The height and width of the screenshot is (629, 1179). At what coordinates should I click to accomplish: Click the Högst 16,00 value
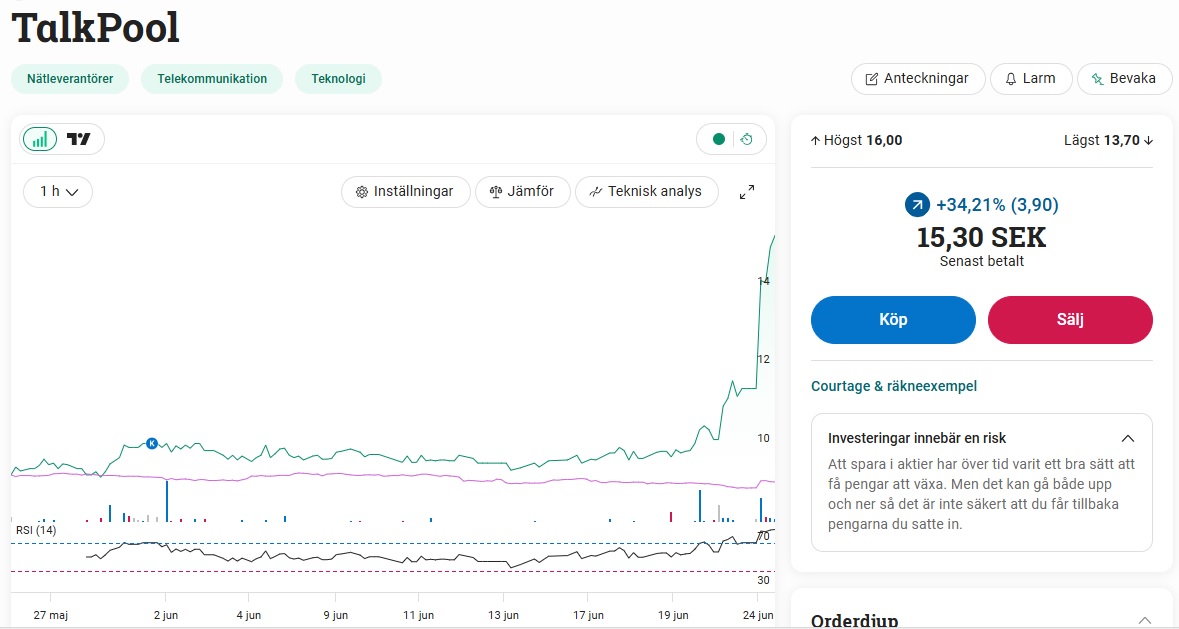tap(856, 140)
